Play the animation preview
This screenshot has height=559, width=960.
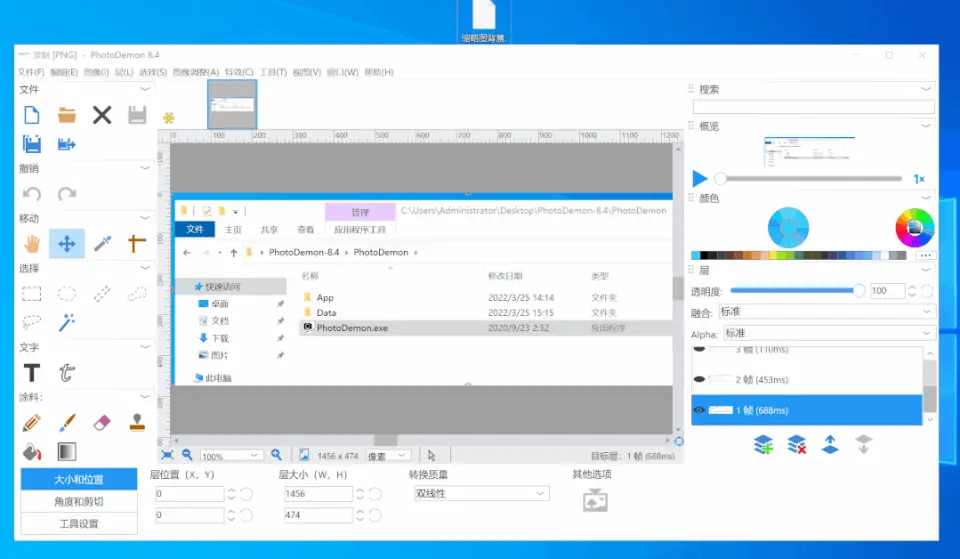pyautogui.click(x=700, y=179)
